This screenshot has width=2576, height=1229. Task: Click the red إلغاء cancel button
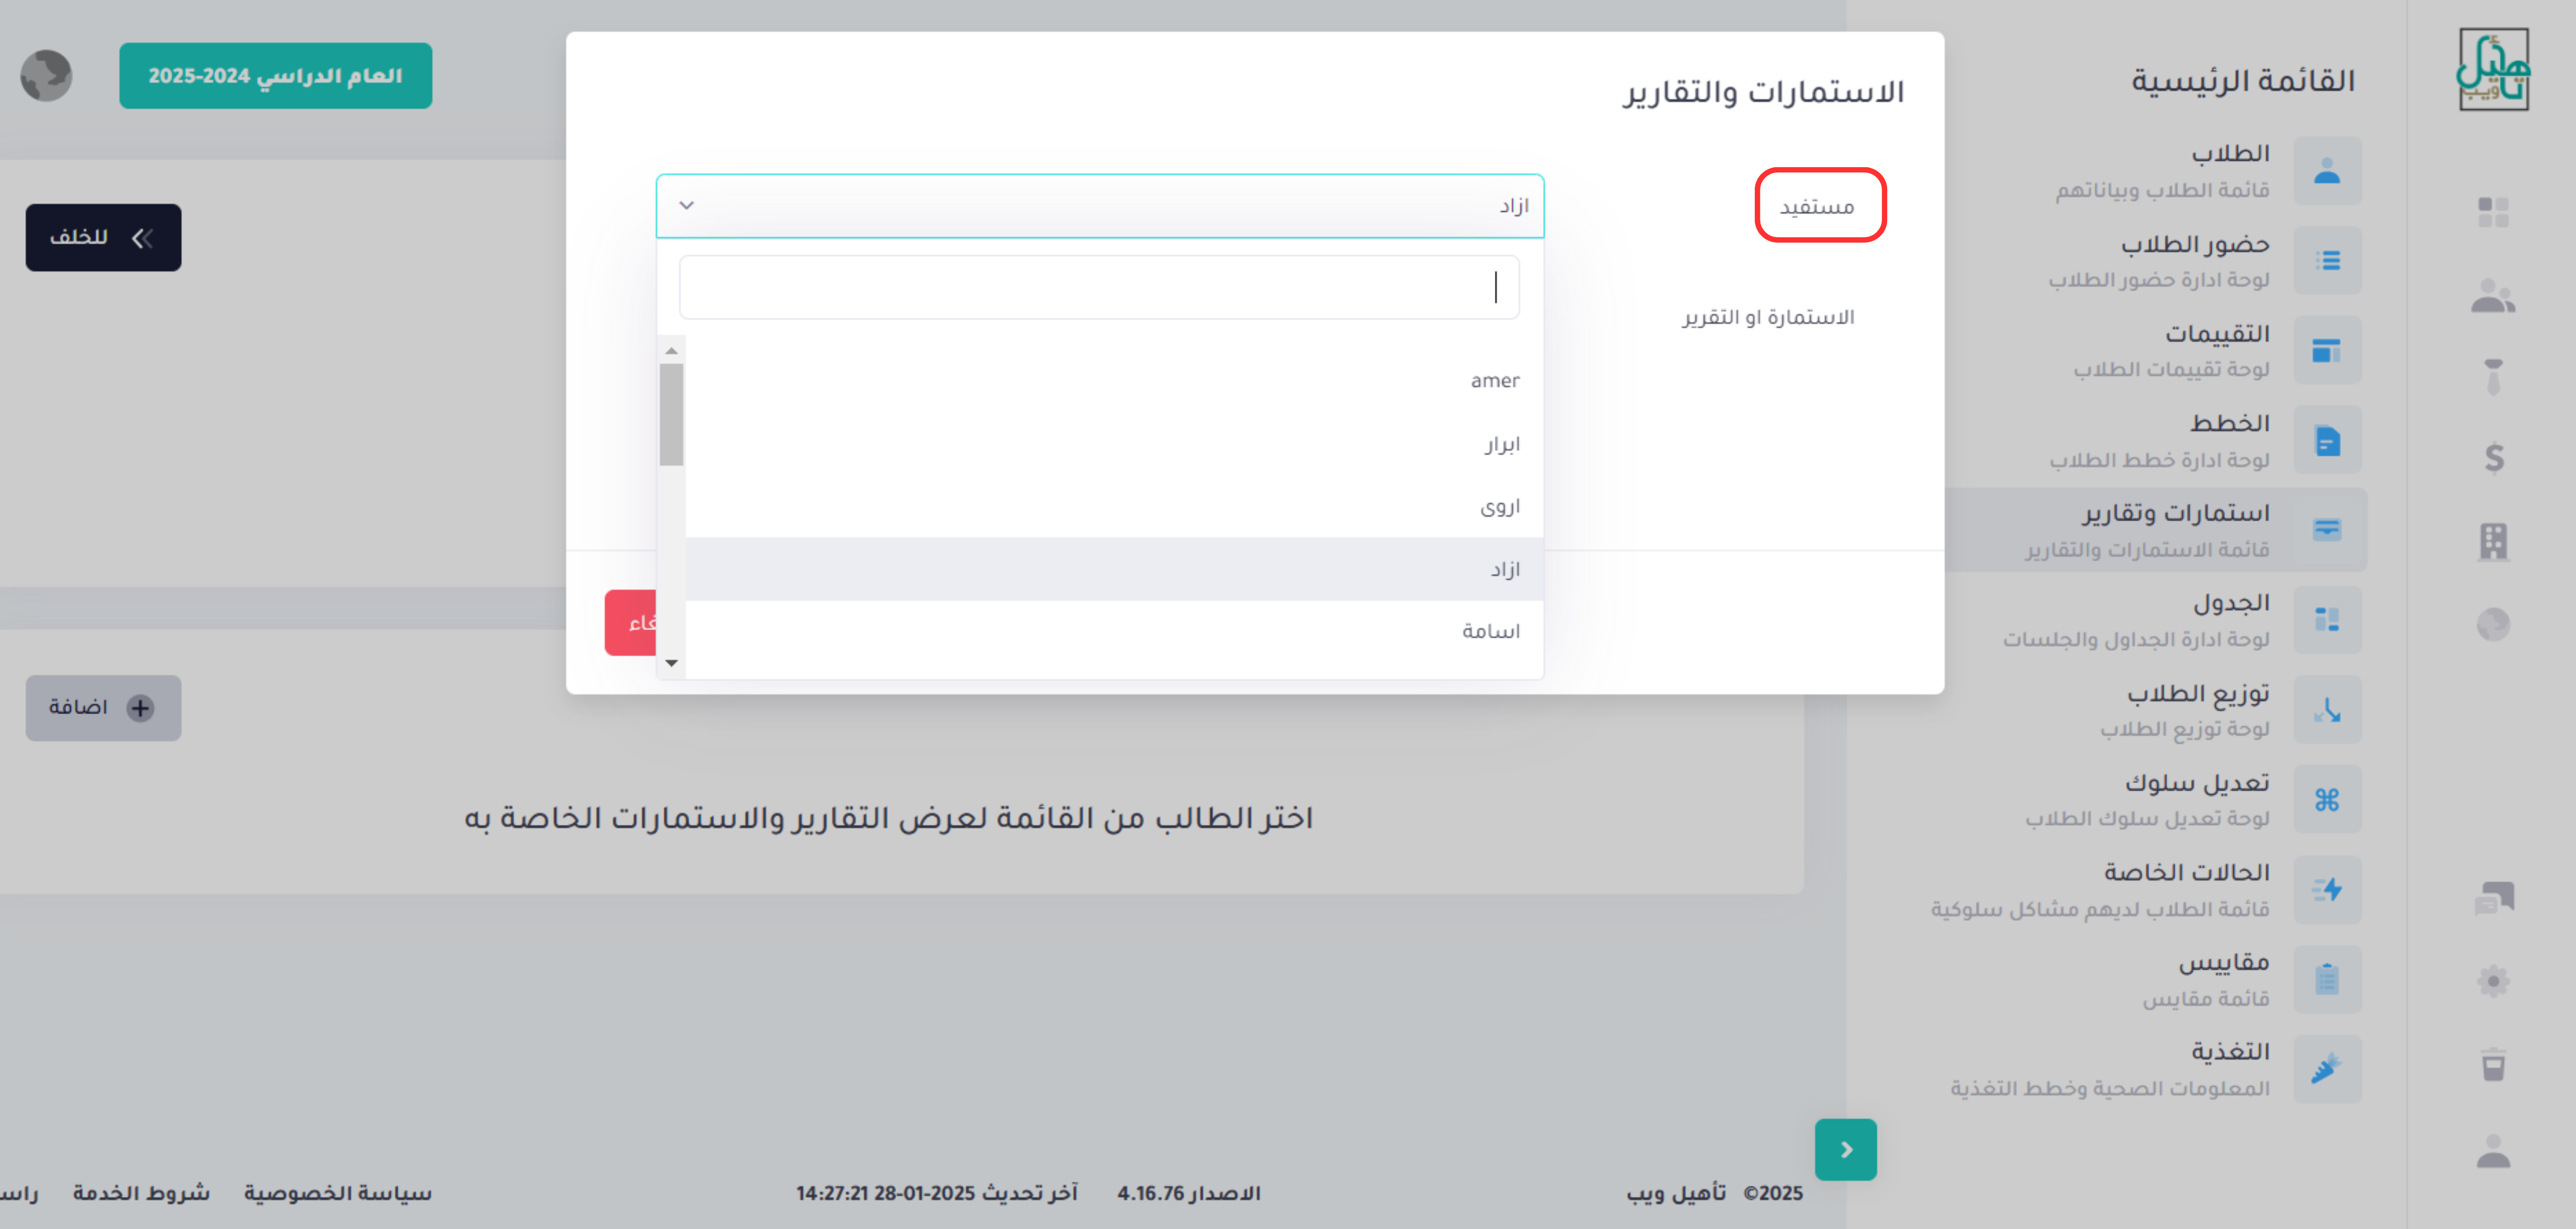tap(631, 623)
